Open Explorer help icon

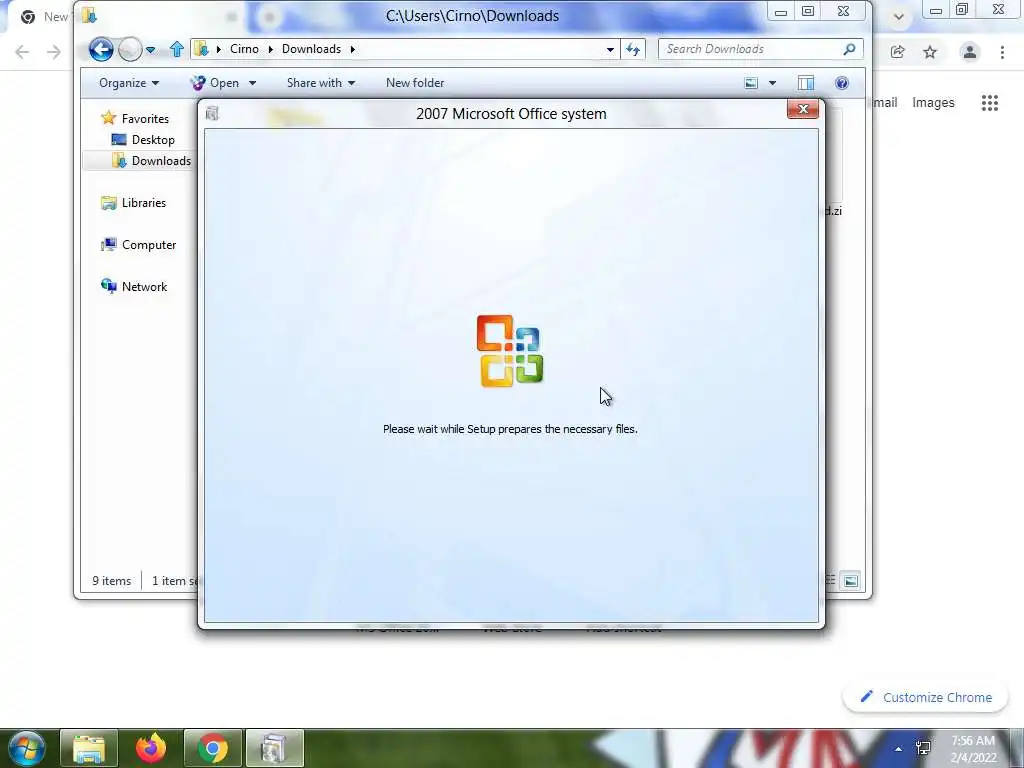842,83
